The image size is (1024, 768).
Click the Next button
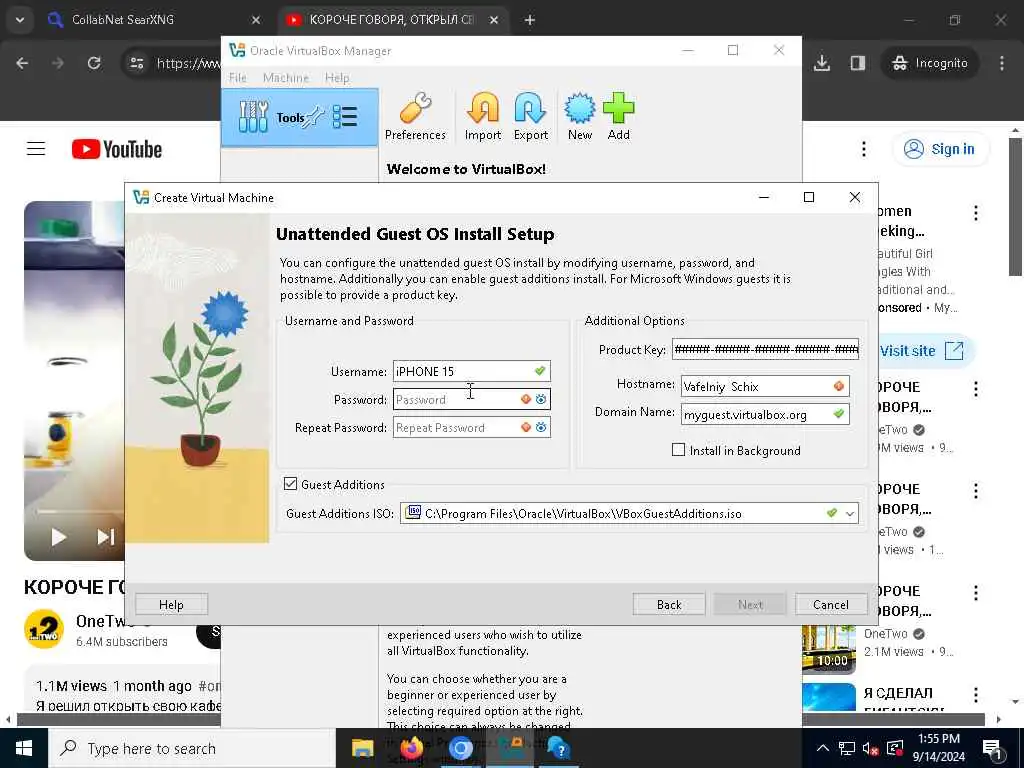click(750, 604)
